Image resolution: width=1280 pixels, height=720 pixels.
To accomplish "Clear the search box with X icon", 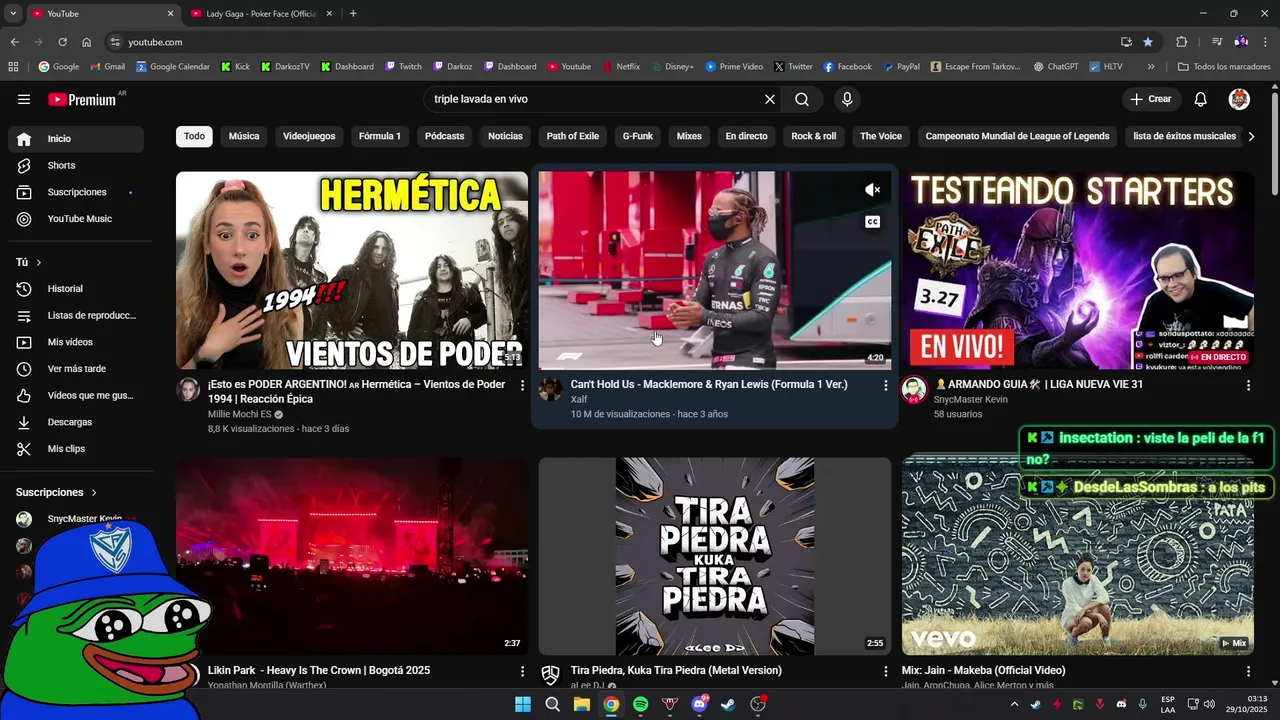I will point(770,99).
